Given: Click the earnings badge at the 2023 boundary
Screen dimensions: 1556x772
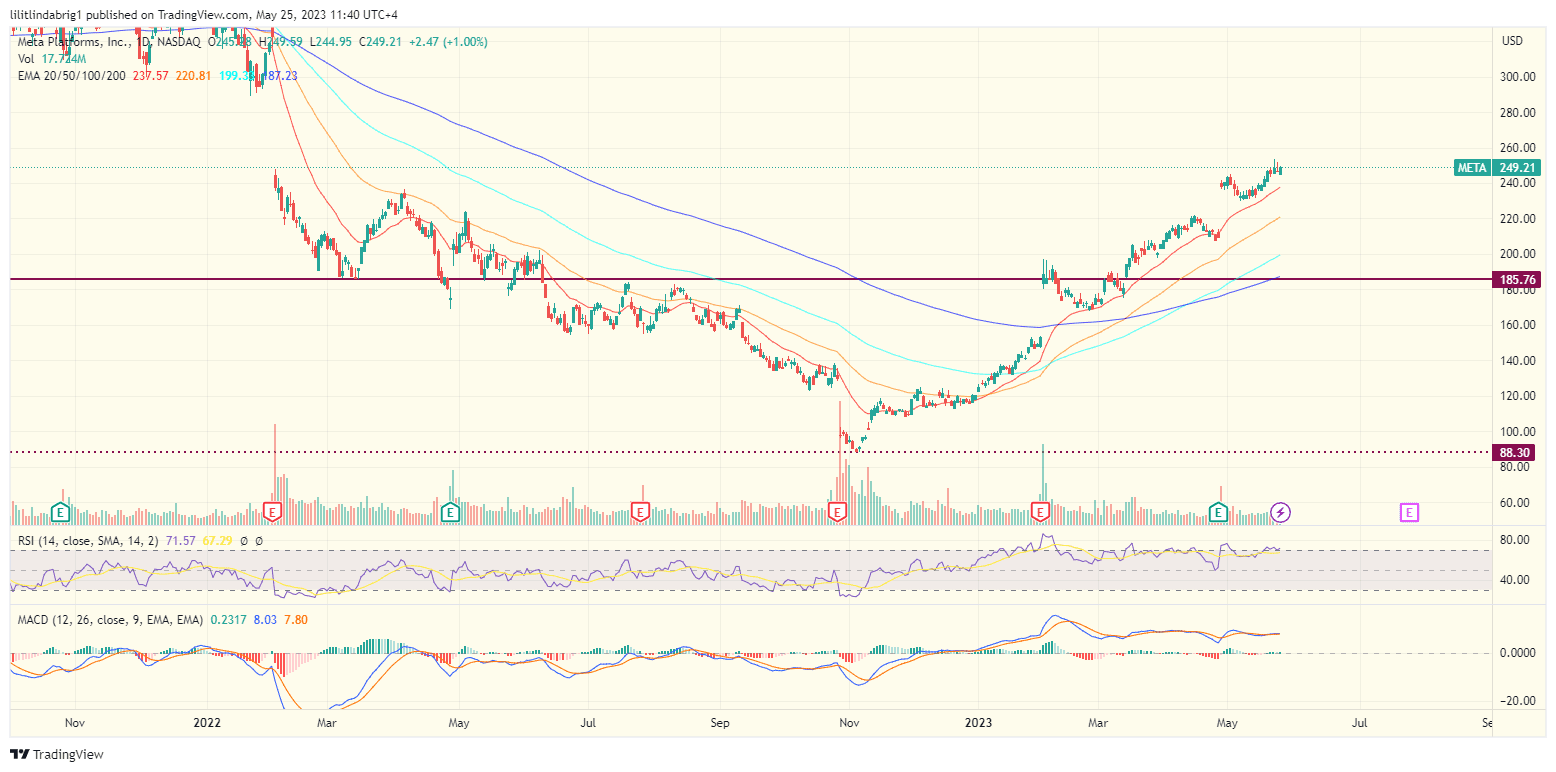Looking at the screenshot, I should click(1040, 511).
